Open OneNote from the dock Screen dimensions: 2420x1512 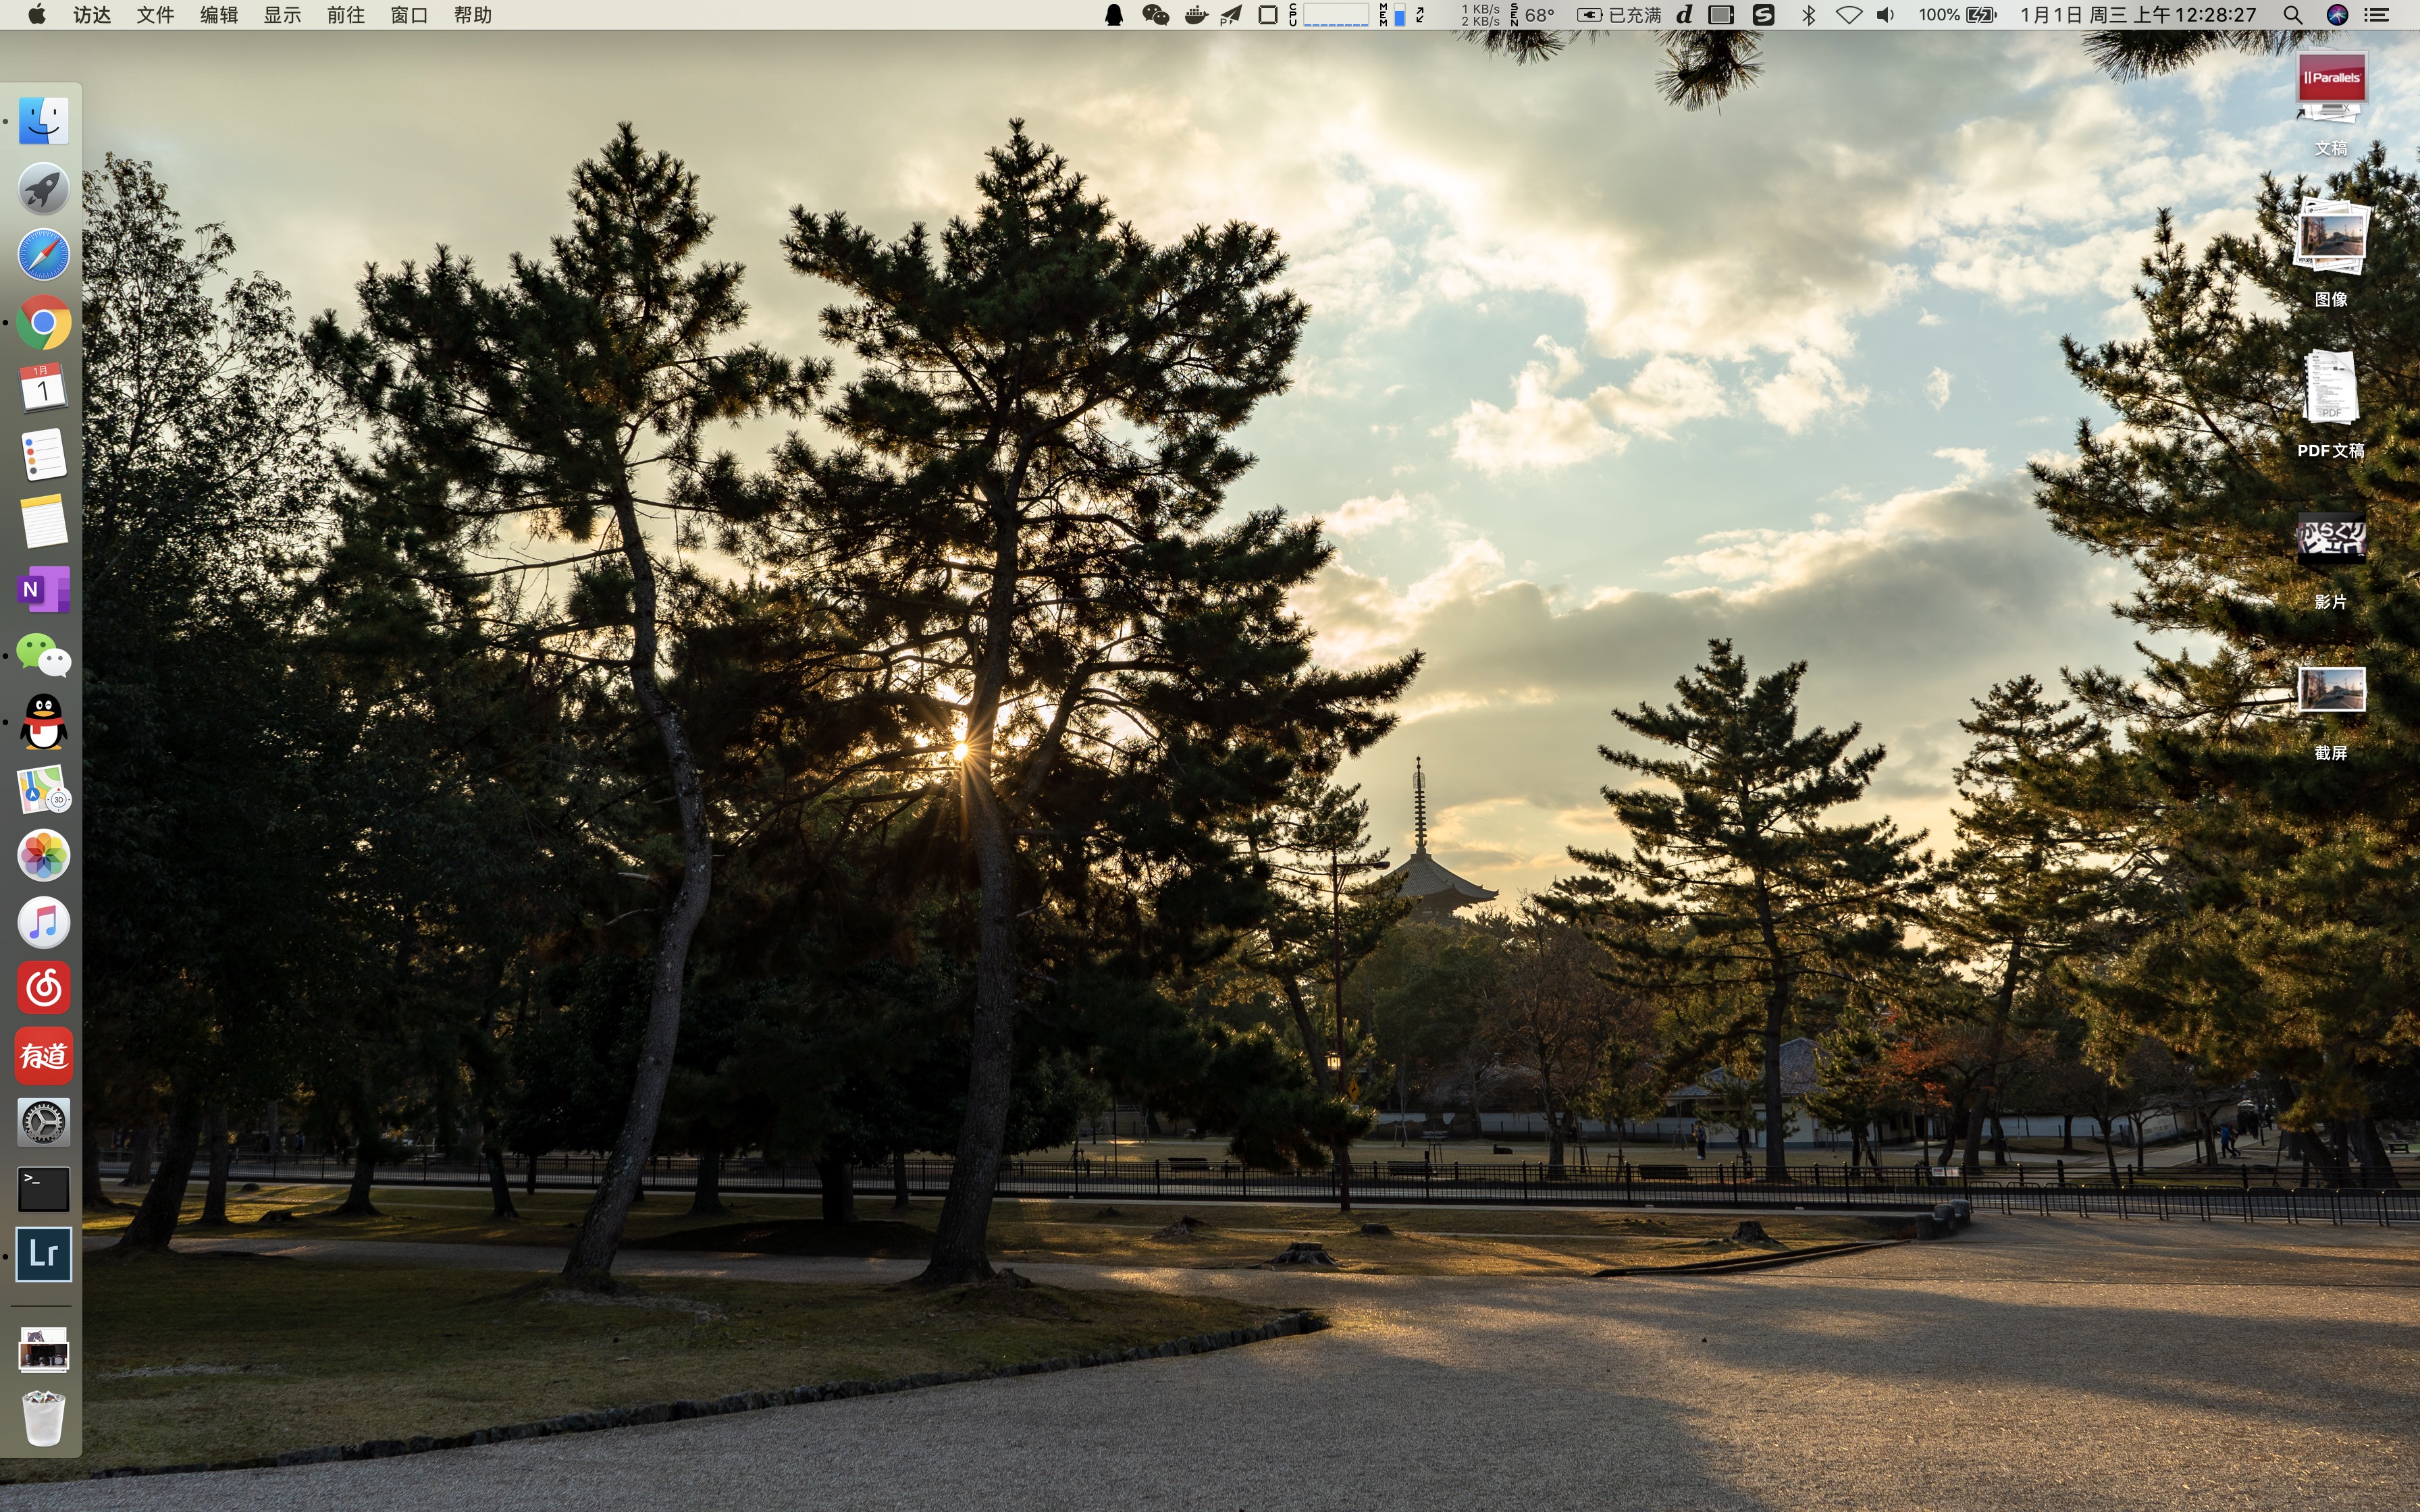pyautogui.click(x=43, y=589)
